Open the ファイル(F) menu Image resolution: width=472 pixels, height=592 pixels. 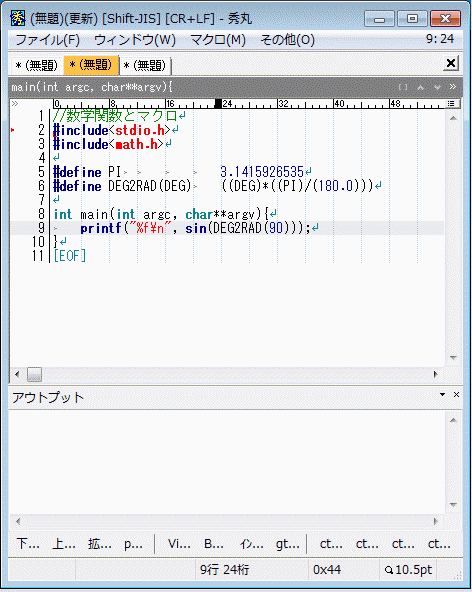tap(48, 40)
